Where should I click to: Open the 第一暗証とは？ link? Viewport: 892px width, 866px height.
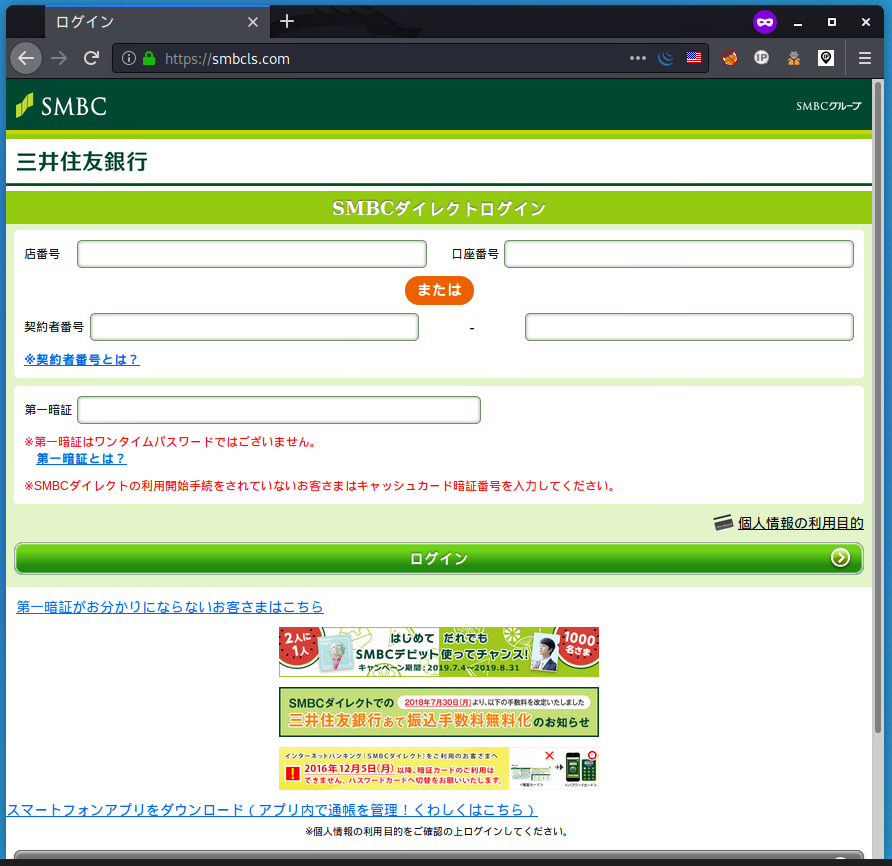click(x=81, y=459)
